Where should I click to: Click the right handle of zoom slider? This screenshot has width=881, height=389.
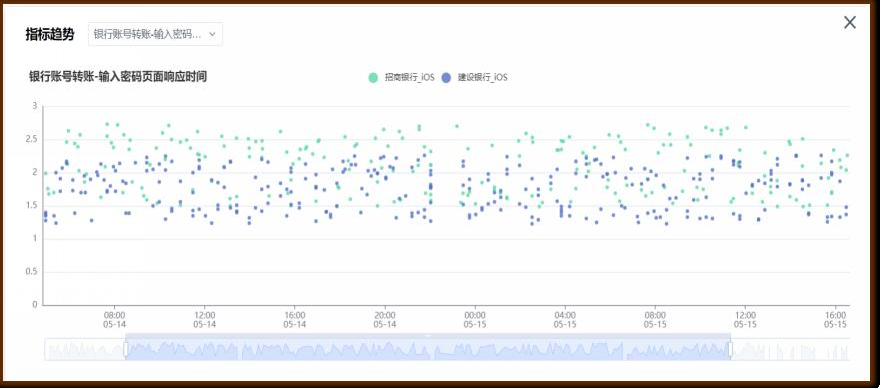[x=730, y=350]
